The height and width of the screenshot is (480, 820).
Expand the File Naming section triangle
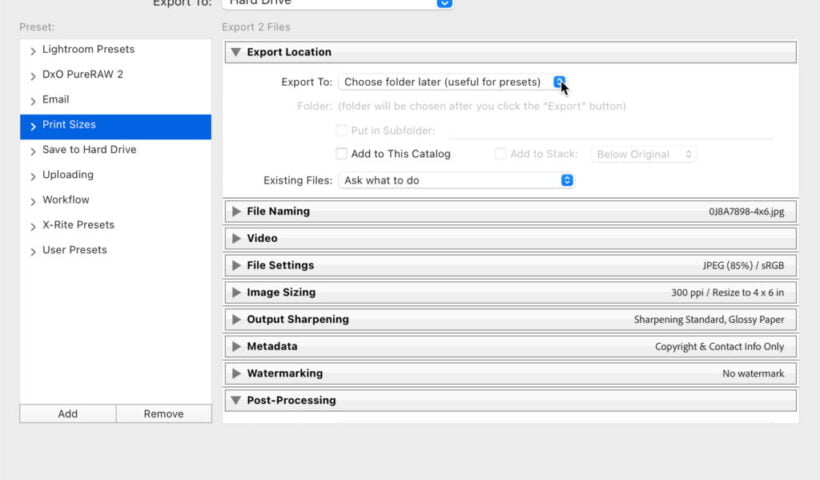[236, 211]
